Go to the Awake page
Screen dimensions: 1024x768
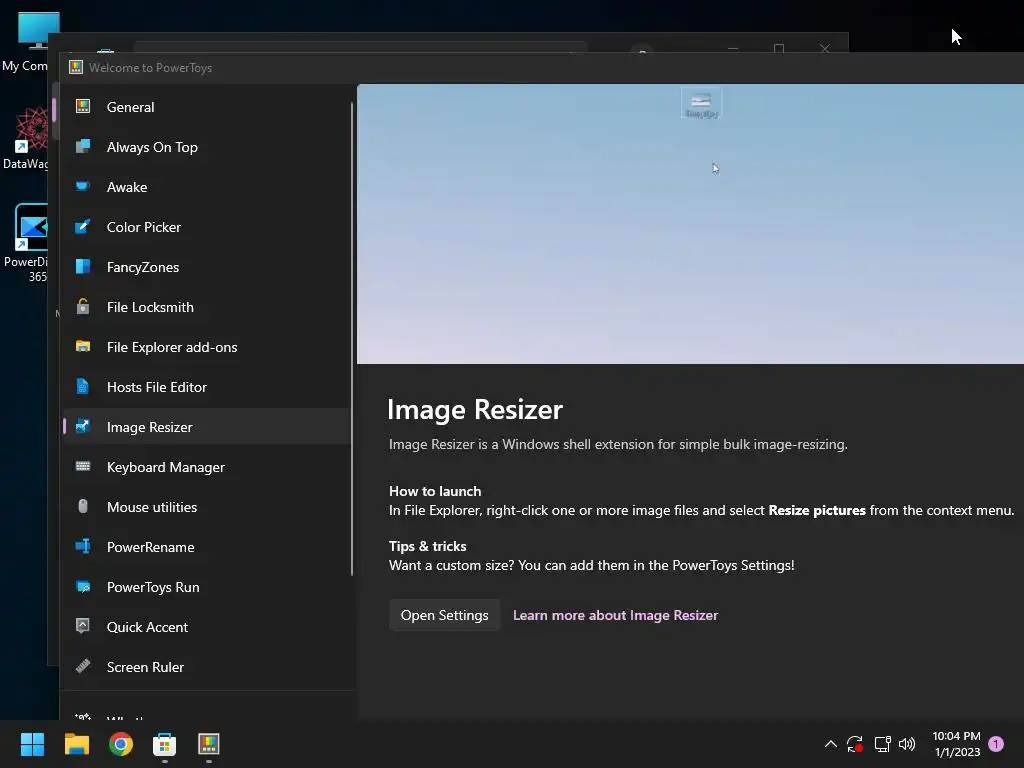pos(206,187)
